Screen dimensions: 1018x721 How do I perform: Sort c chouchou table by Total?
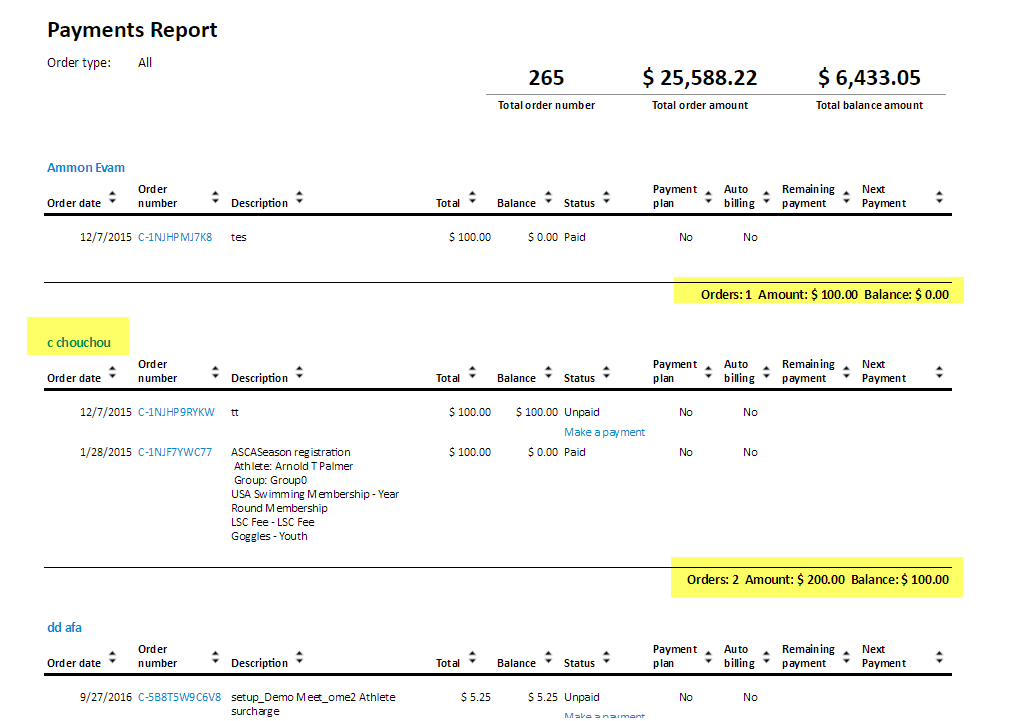point(472,373)
